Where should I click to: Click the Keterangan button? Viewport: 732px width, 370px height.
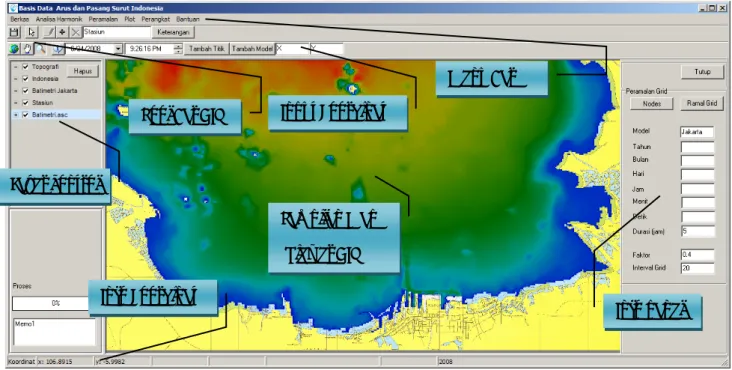173,32
